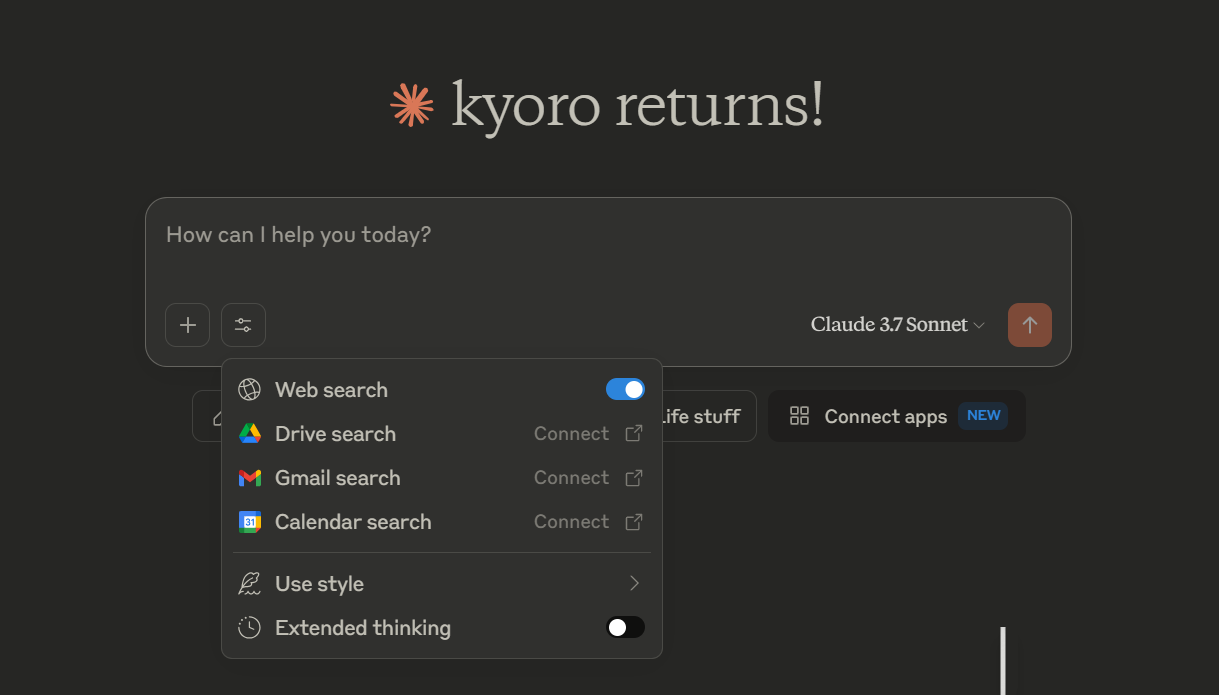Screen dimensions: 1219x695
Task: Click Connect next to Gmail search
Action: 571,478
